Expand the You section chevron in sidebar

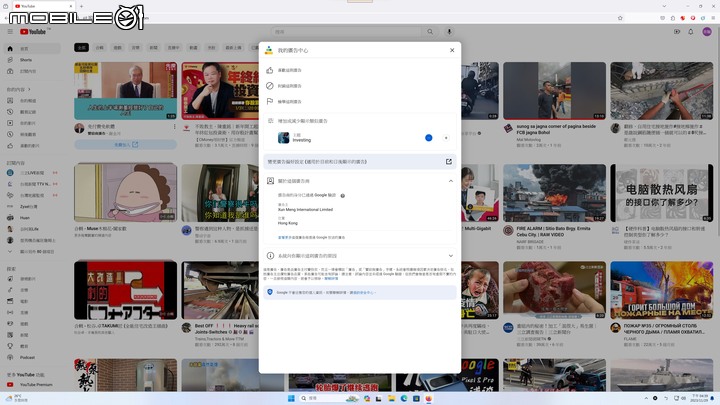(x=29, y=90)
